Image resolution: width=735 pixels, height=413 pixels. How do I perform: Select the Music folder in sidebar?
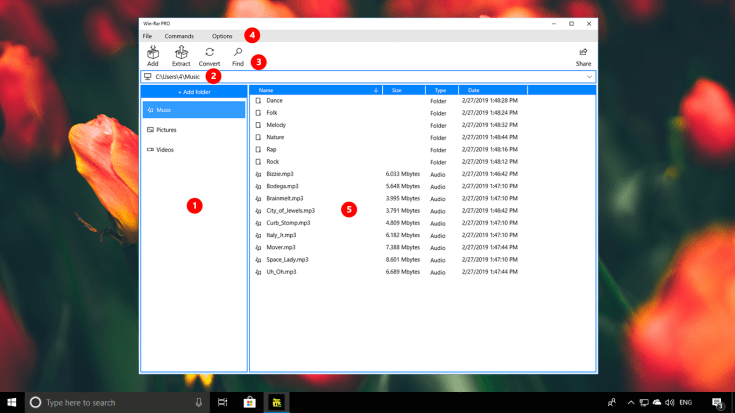coord(193,110)
